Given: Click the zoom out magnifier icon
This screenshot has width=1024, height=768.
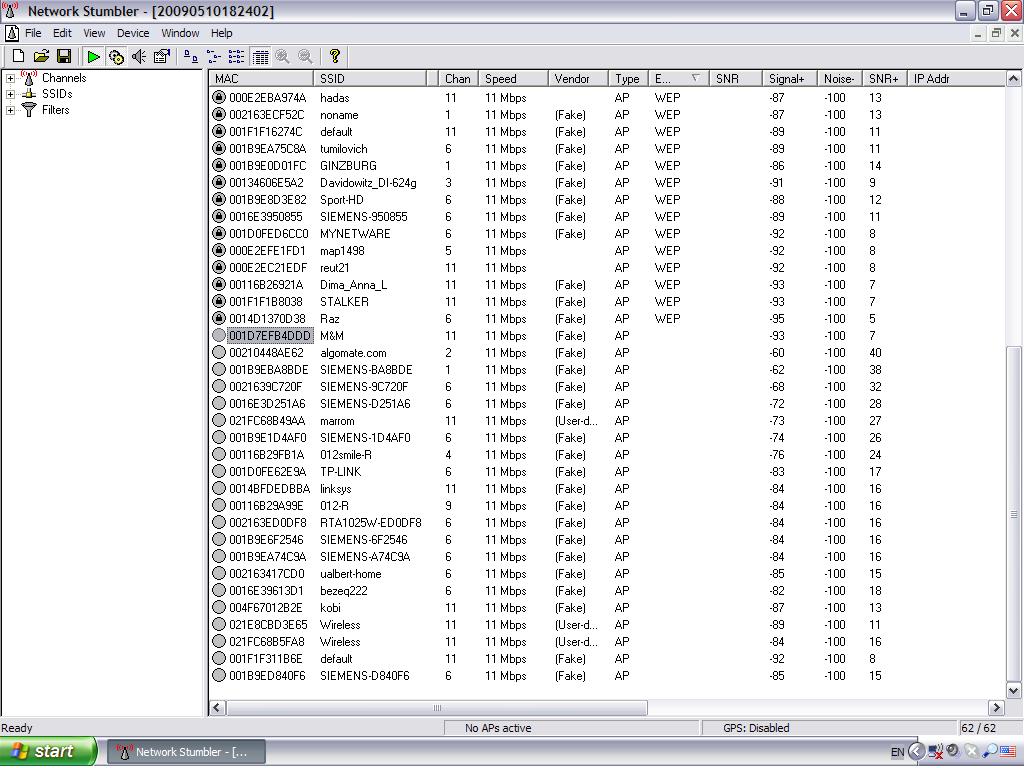Looking at the screenshot, I should coord(305,57).
